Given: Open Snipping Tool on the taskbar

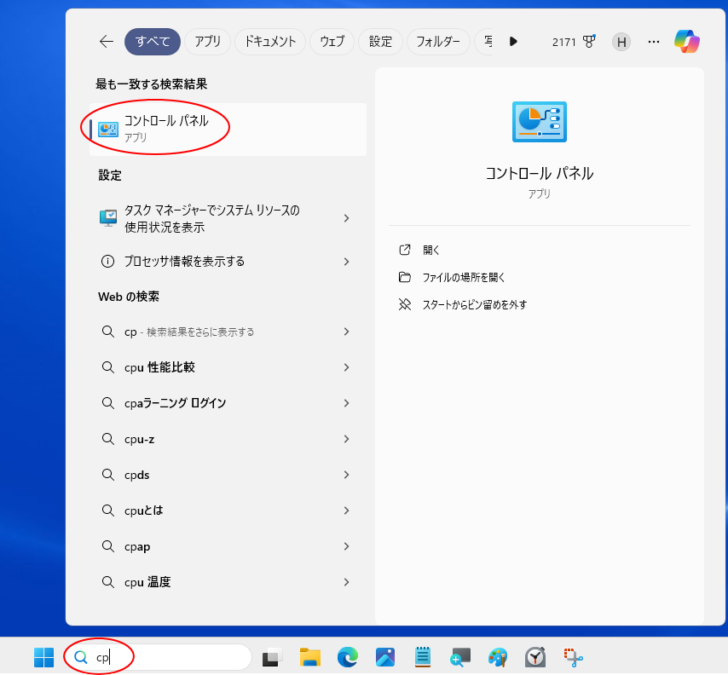Looking at the screenshot, I should 573,657.
